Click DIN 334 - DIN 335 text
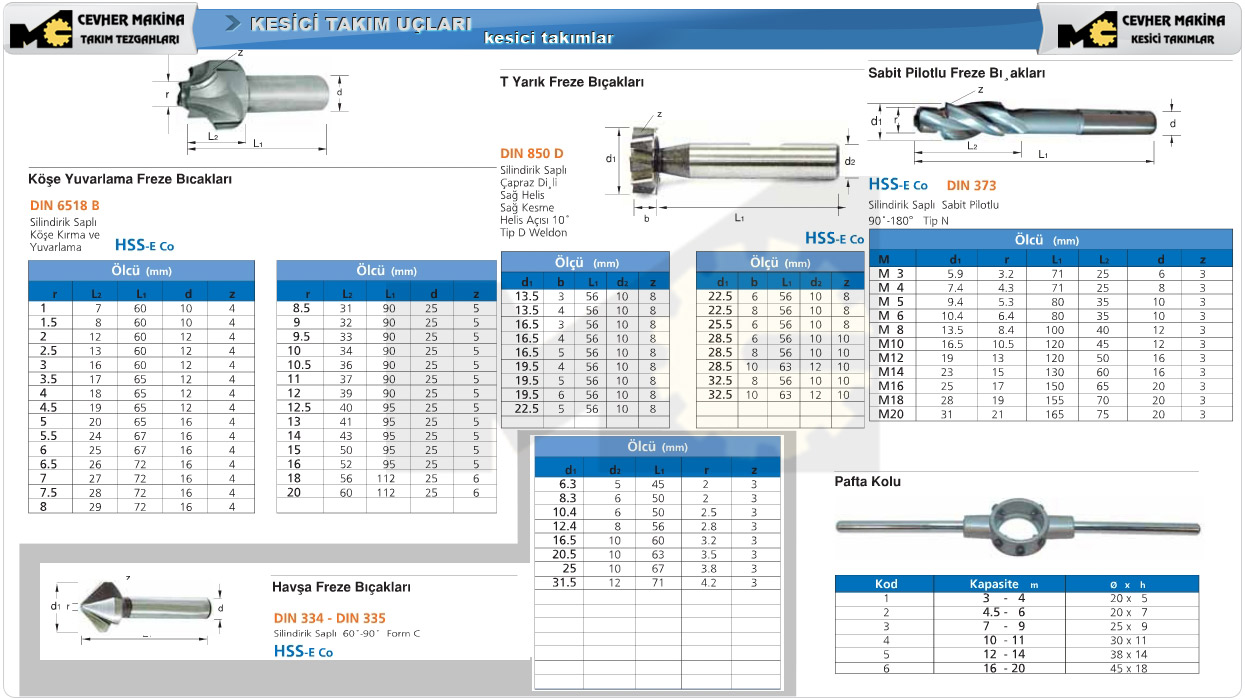Image resolution: width=1245 pixels, height=700 pixels. (329, 618)
